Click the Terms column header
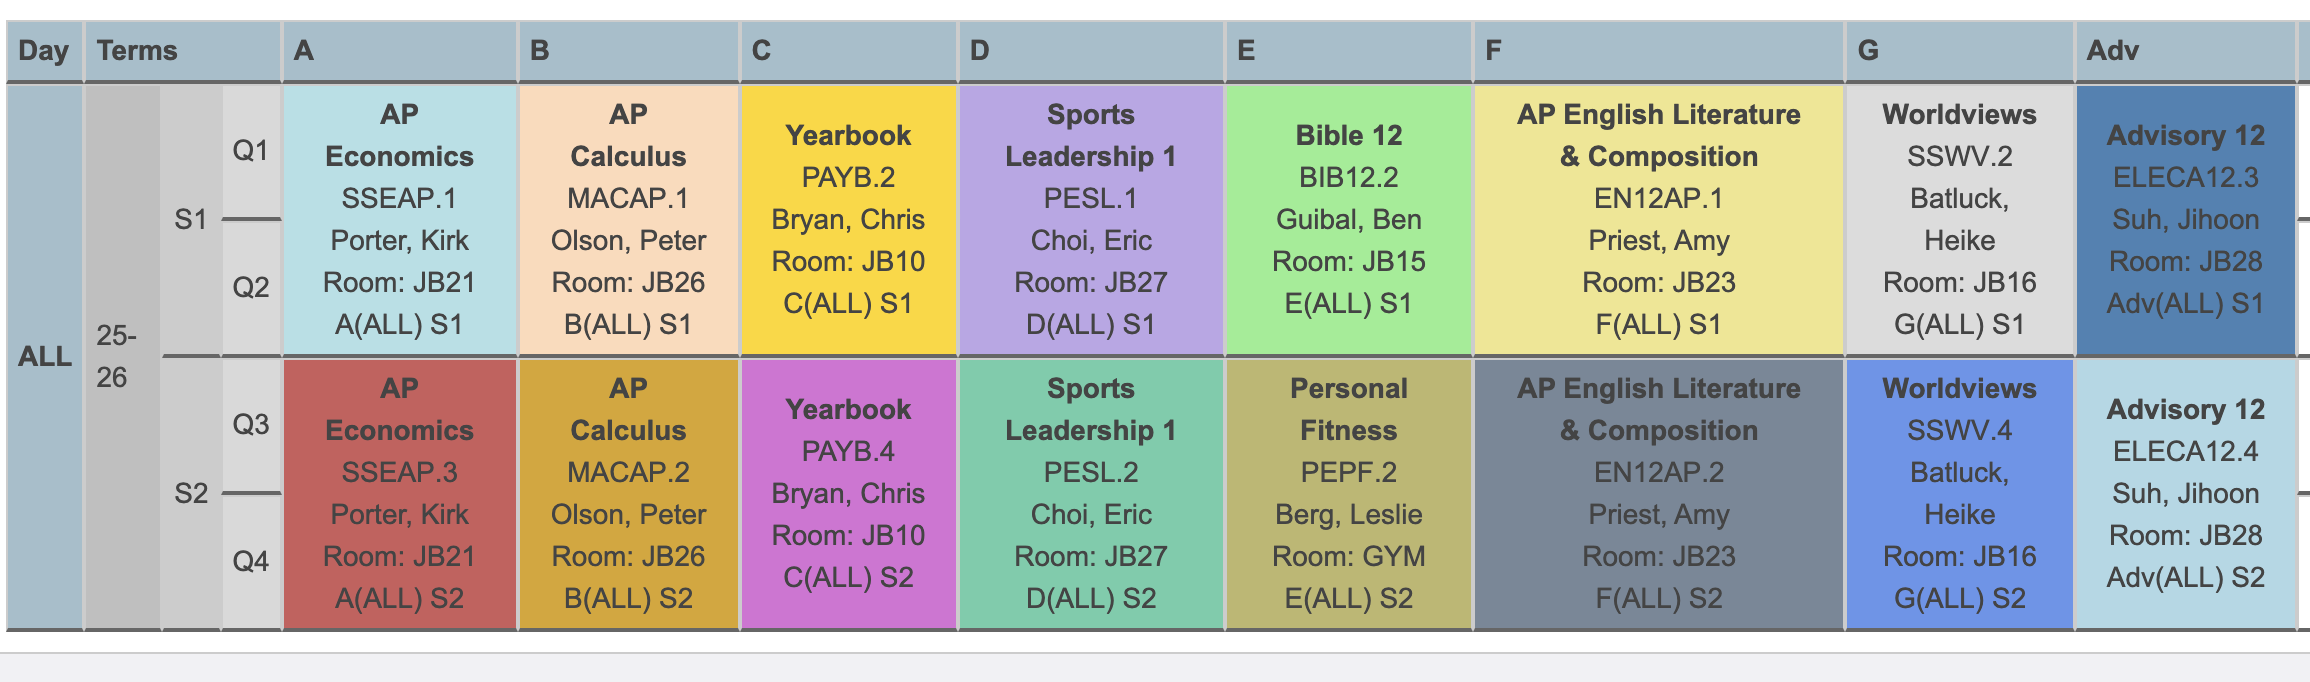This screenshot has width=2310, height=682. tap(137, 51)
